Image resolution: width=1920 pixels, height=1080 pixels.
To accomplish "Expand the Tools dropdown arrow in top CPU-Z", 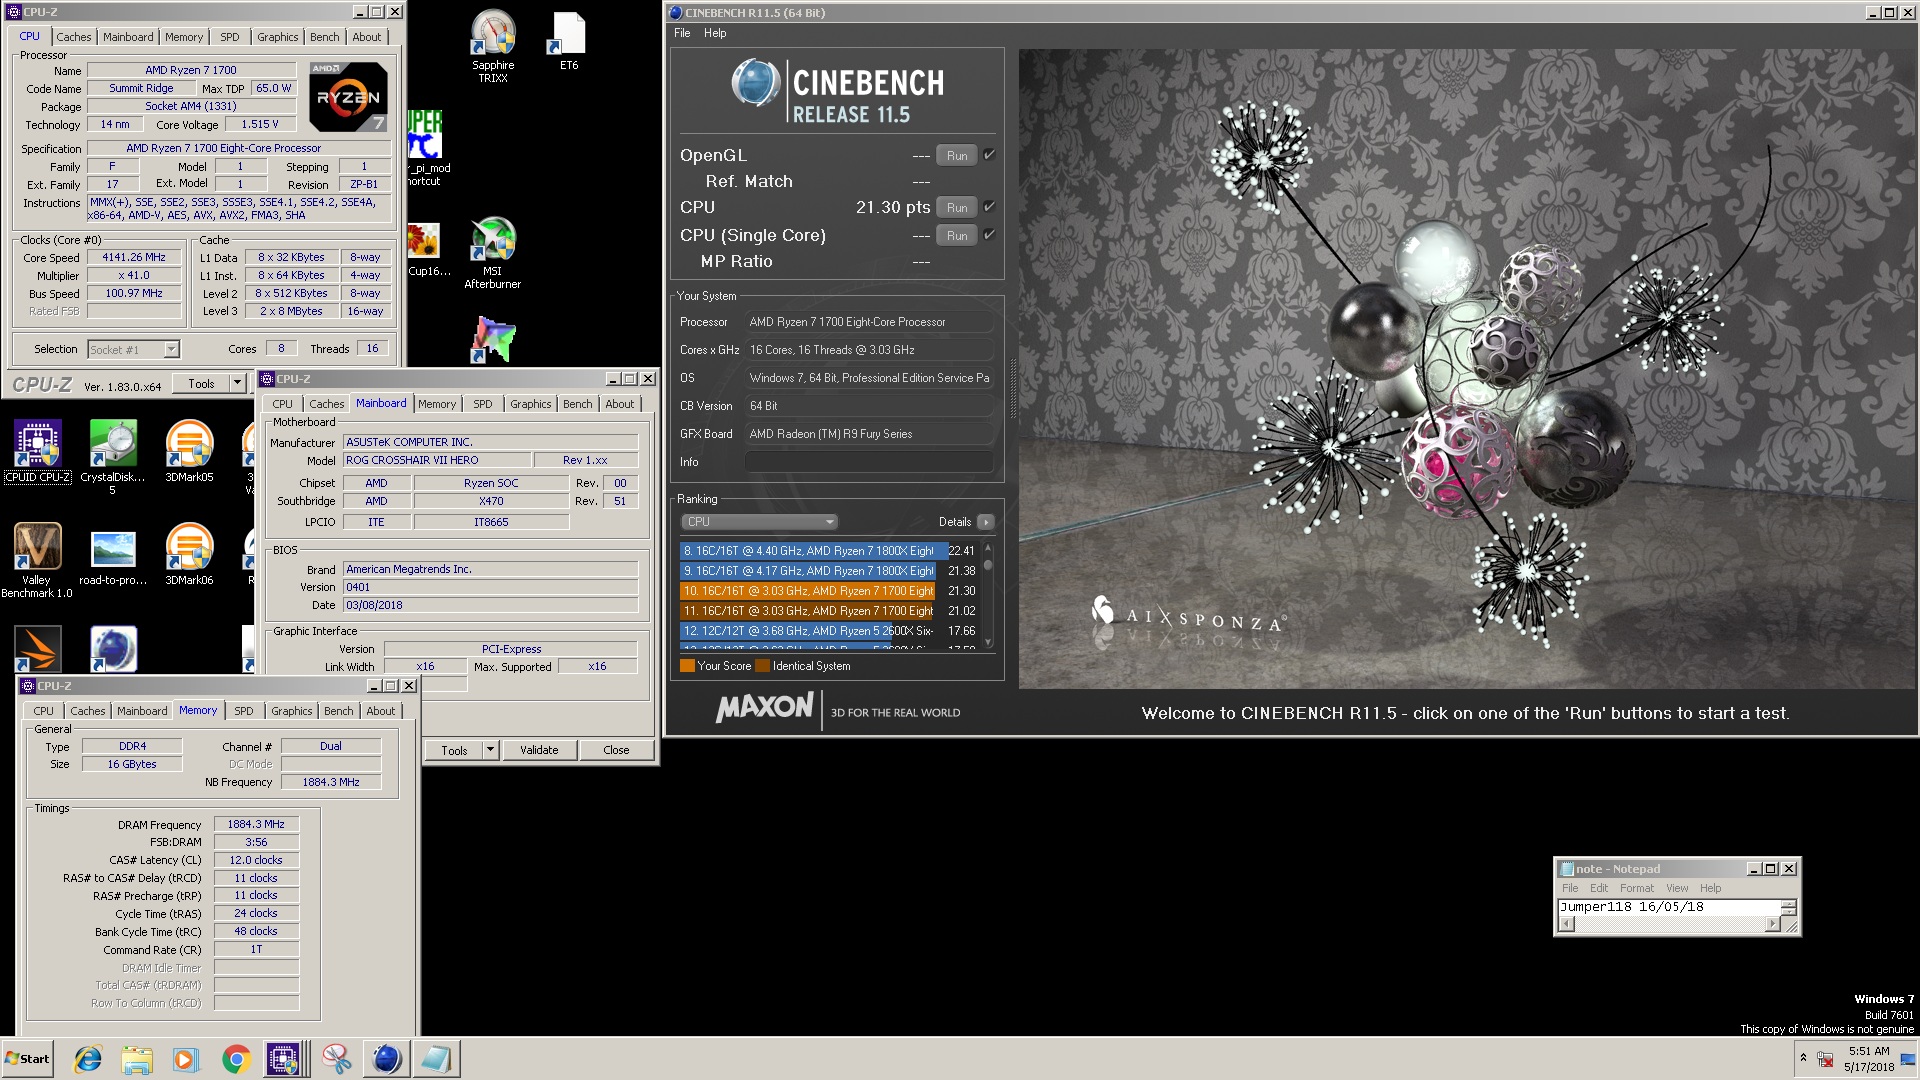I will click(237, 384).
